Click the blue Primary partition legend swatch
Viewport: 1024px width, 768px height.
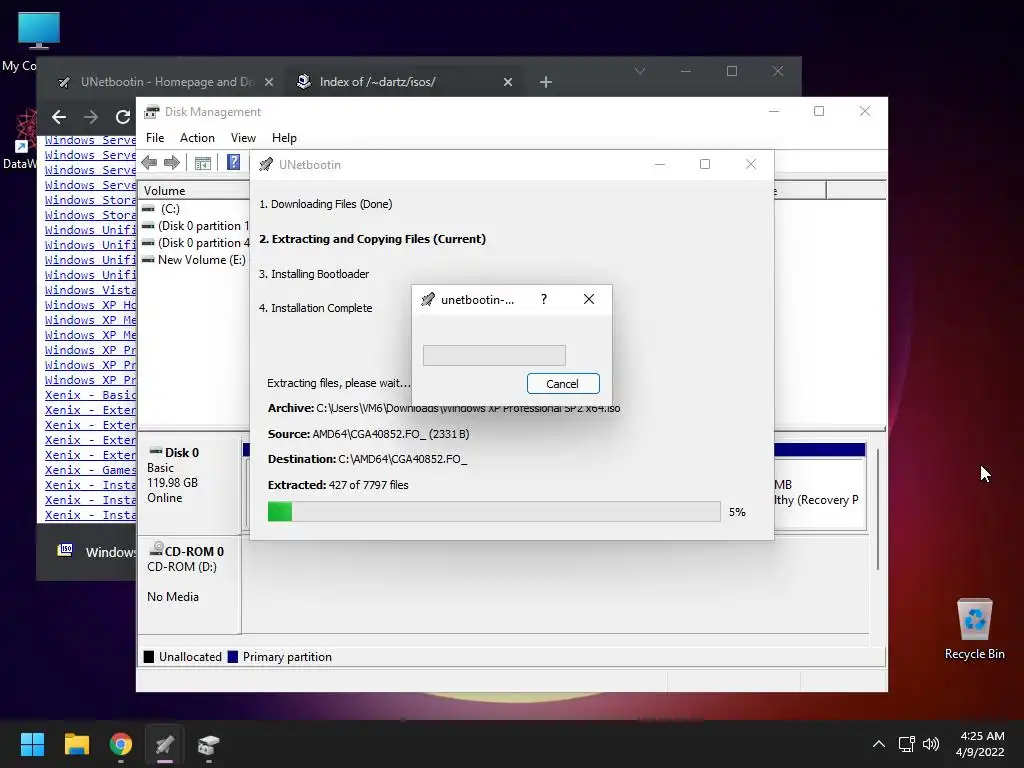[232, 657]
